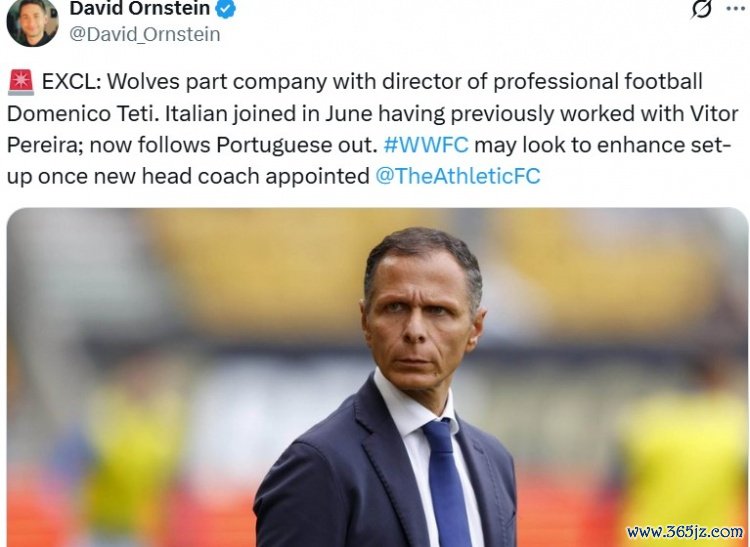Screen dimensions: 750x547
Task: Open the @David_Ornstein handle link
Action: [144, 34]
